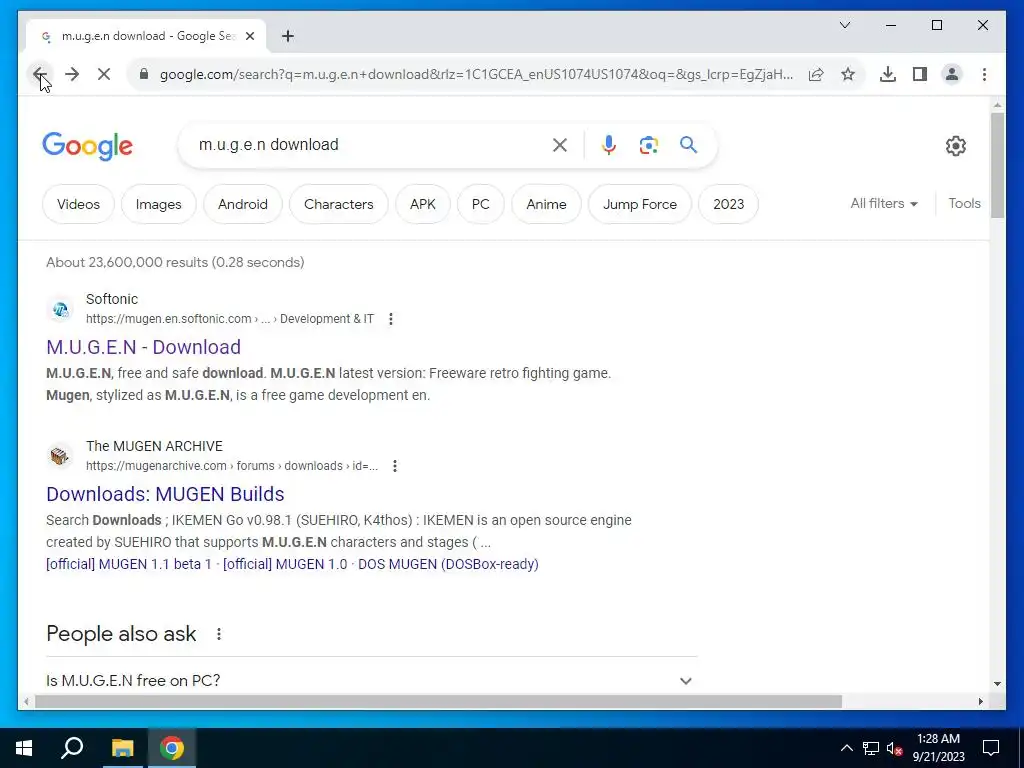The height and width of the screenshot is (768, 1024).
Task: Click the horizontal scrollbar right arrow
Action: [x=981, y=701]
